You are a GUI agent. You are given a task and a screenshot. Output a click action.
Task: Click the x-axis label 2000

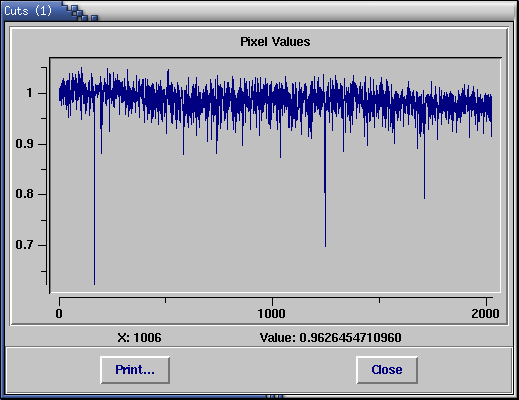[485, 314]
